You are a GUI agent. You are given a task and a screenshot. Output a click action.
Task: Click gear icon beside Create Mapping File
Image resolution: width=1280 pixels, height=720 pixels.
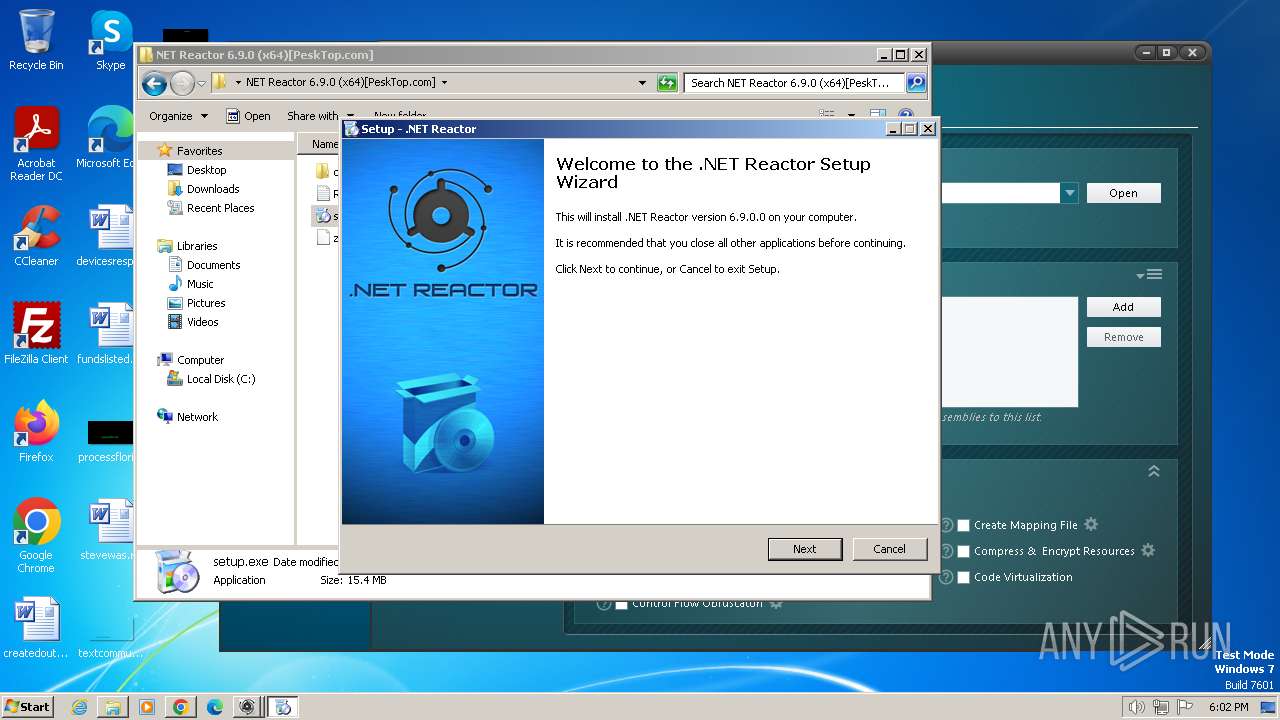1091,524
